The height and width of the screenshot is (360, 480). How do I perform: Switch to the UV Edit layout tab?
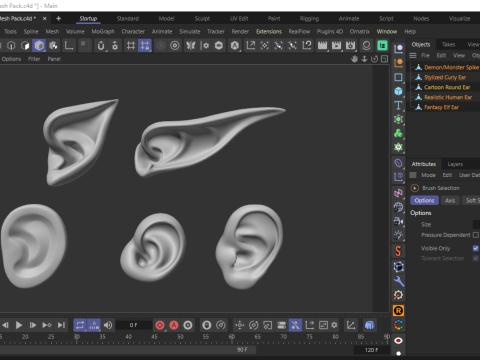pyautogui.click(x=239, y=19)
